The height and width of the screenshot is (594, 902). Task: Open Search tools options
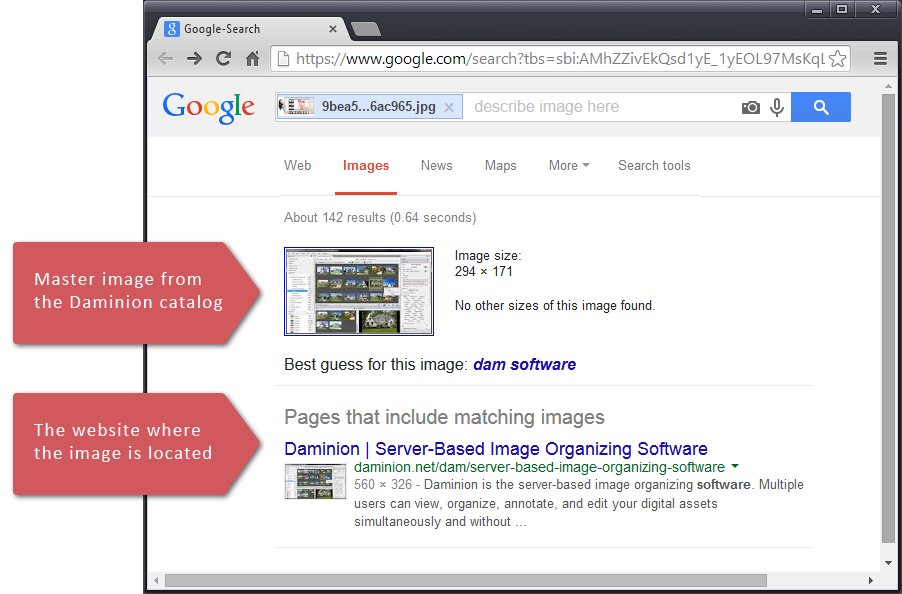tap(654, 166)
